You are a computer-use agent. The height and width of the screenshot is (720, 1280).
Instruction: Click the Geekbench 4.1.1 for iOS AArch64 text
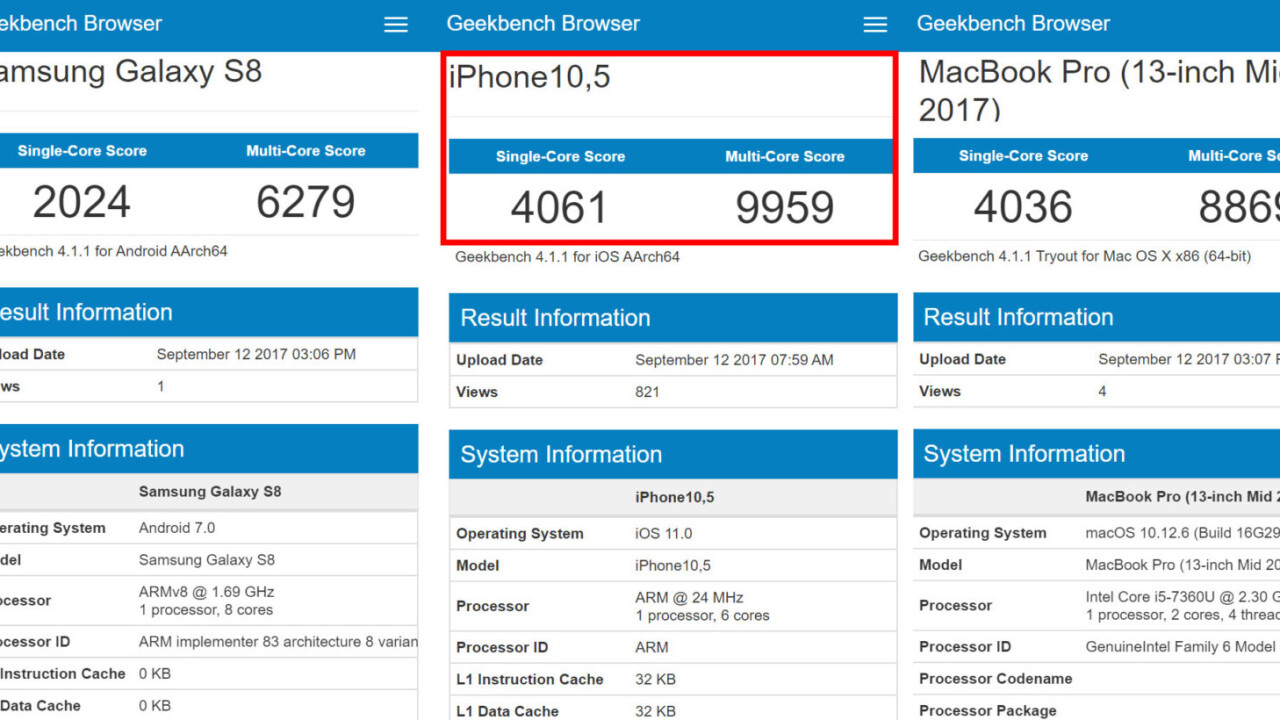click(567, 257)
